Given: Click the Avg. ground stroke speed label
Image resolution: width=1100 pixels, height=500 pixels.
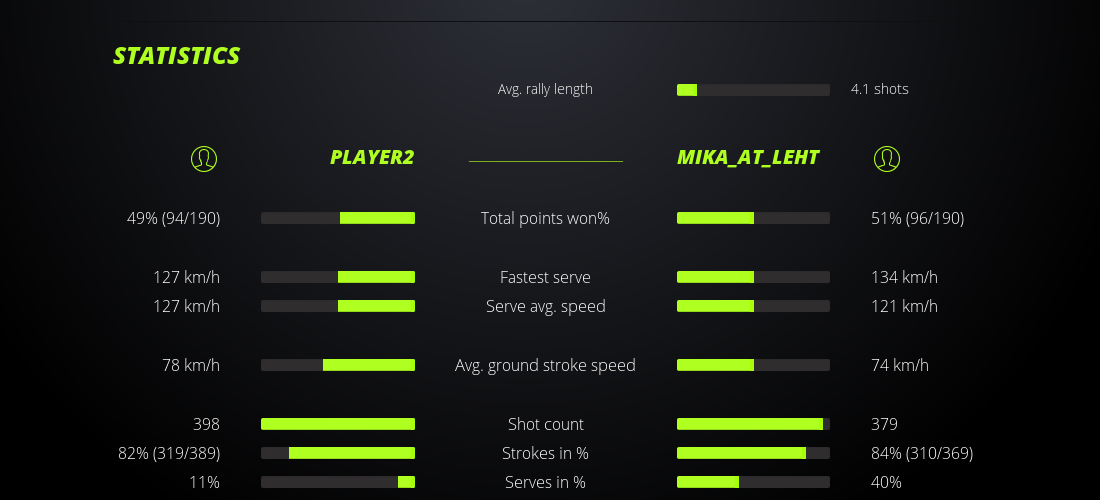Looking at the screenshot, I should tap(545, 365).
